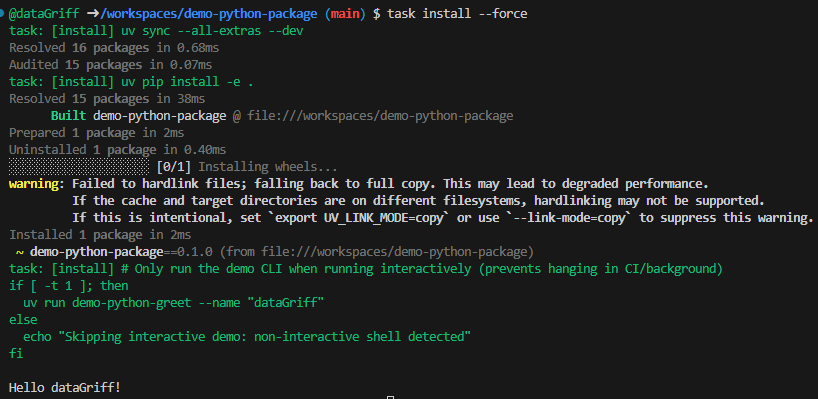Click 'Prepared 1 package in 2ms' line

click(97, 133)
